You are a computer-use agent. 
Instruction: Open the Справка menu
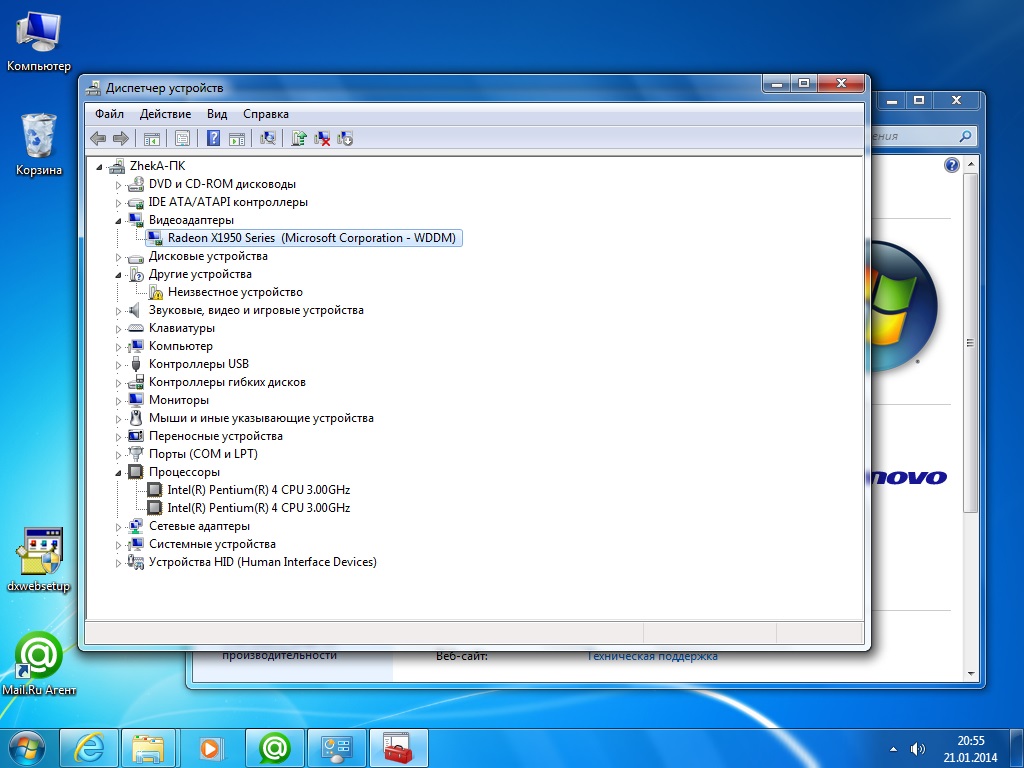pos(265,114)
